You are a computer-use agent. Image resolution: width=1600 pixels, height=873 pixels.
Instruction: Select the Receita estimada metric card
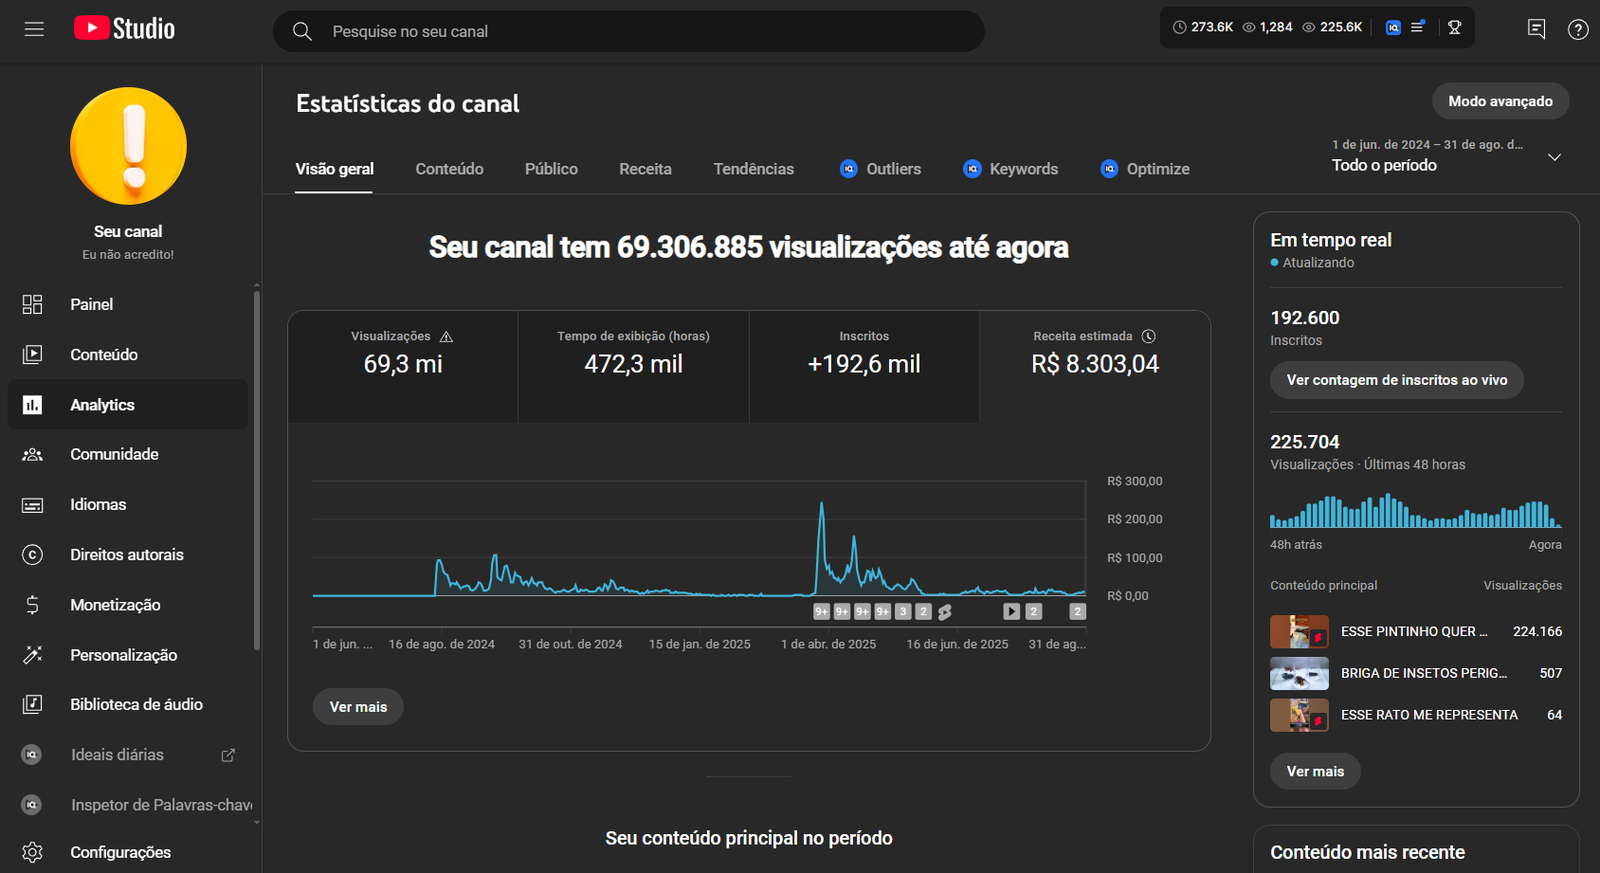pyautogui.click(x=1095, y=366)
